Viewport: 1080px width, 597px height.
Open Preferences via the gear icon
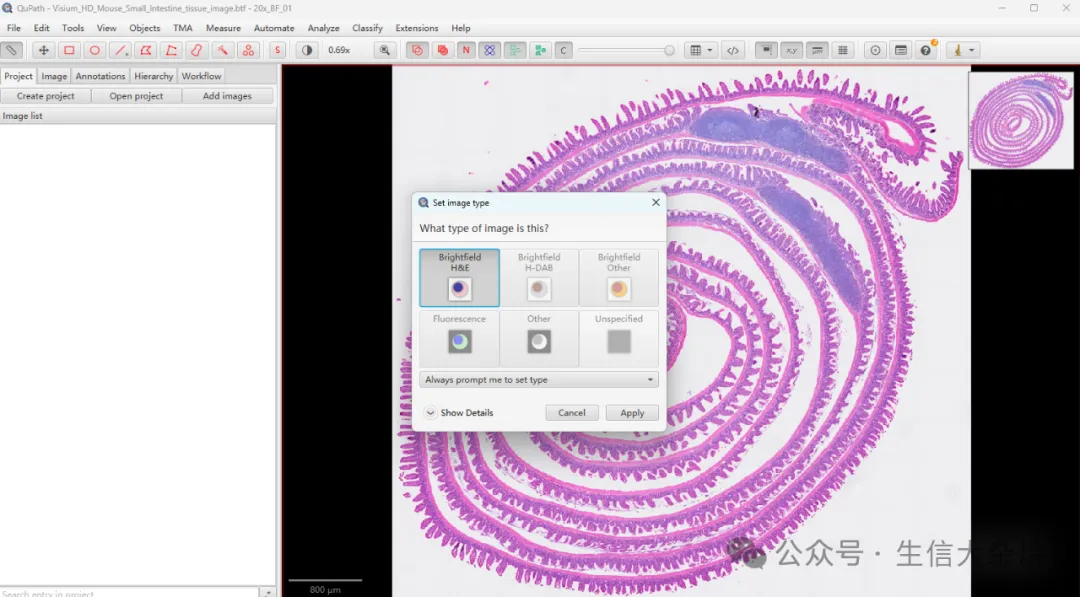click(875, 50)
